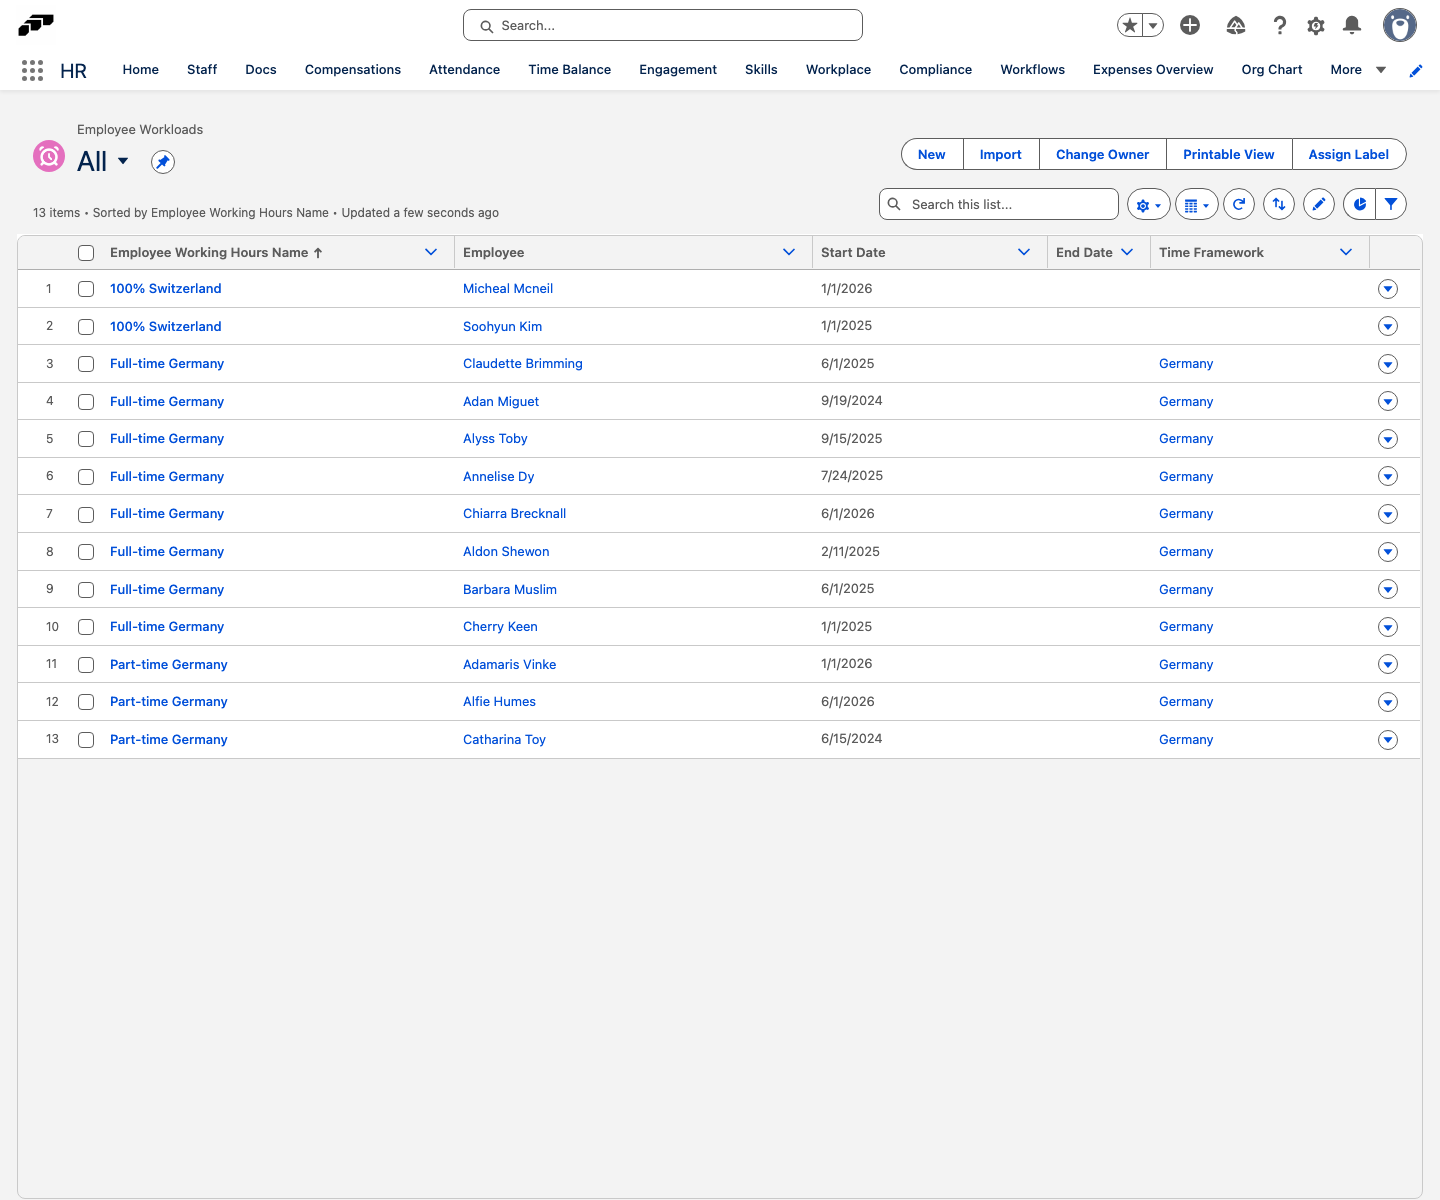Refresh the Employee Workloads list
Image resolution: width=1440 pixels, height=1200 pixels.
1239,204
